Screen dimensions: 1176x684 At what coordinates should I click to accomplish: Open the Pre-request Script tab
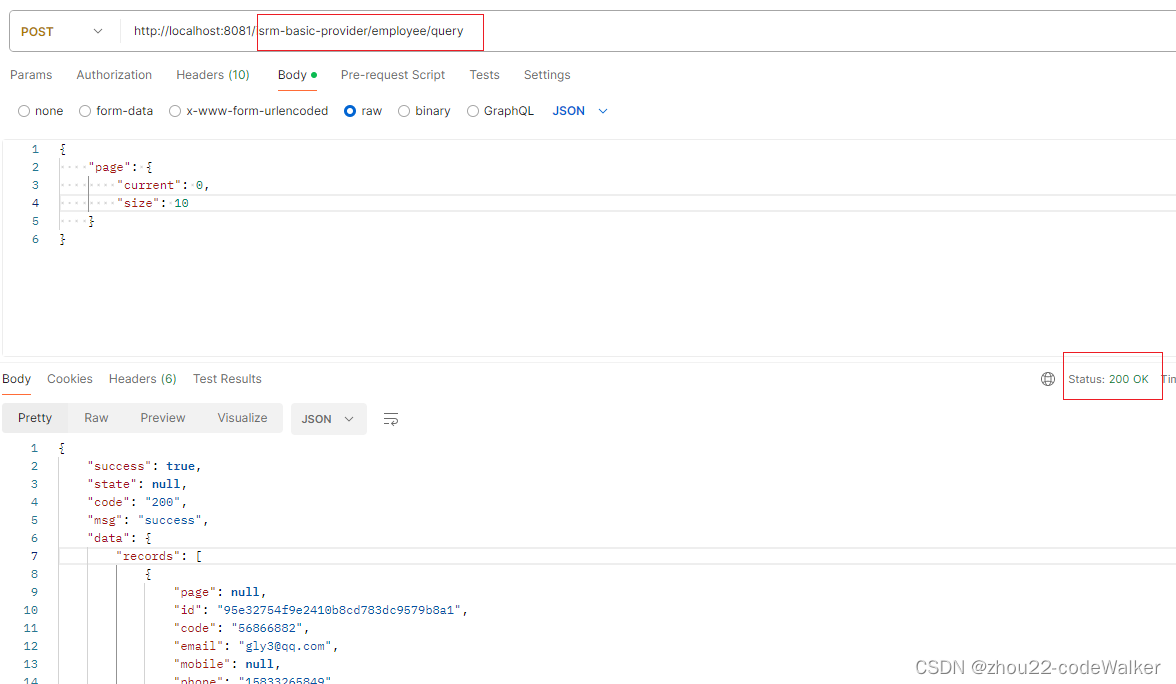(x=393, y=75)
